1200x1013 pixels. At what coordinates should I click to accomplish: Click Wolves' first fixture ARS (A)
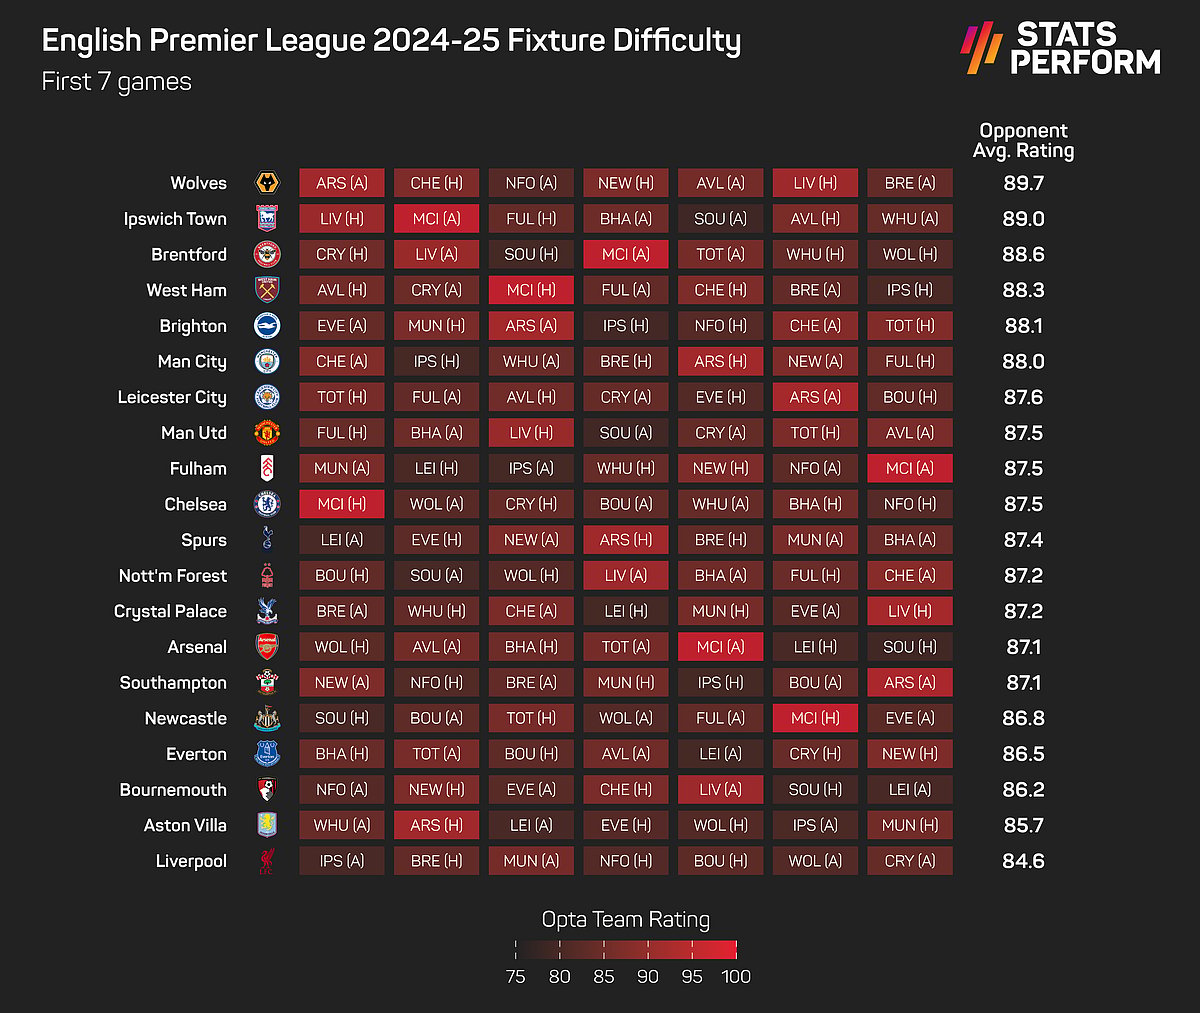point(342,183)
